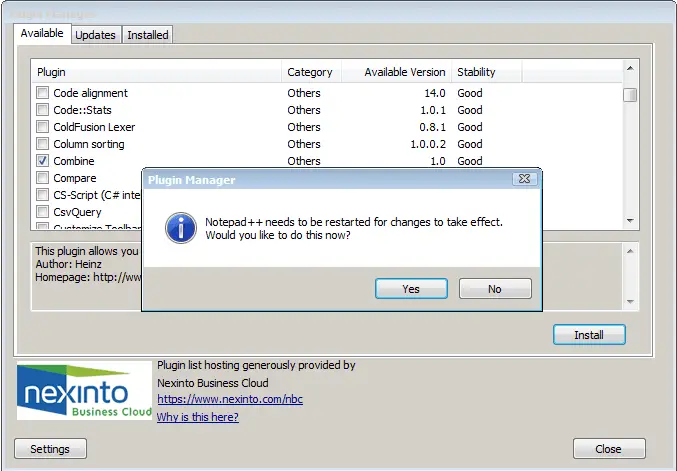677x471 pixels.
Task: Click version '1.0.0.2' of Column sorting
Action: coord(428,144)
